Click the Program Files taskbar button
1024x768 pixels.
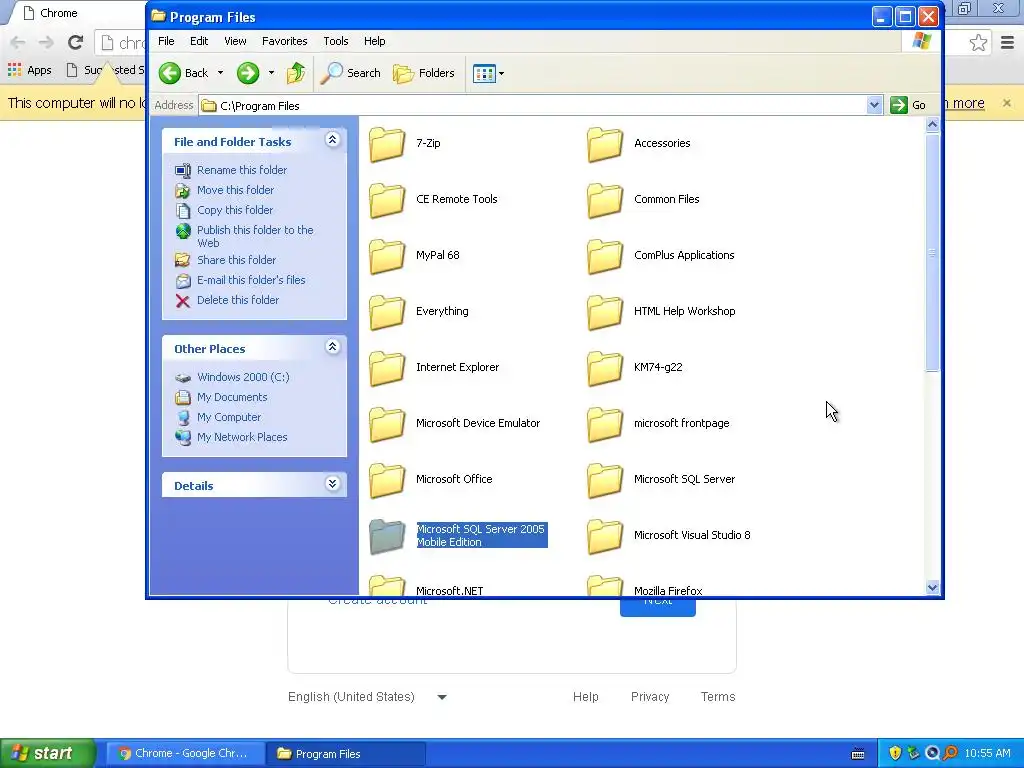[346, 754]
